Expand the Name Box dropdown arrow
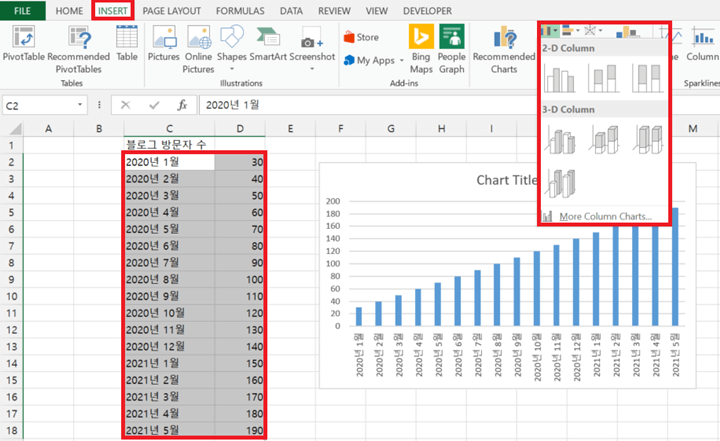This screenshot has width=720, height=441. tap(80, 105)
